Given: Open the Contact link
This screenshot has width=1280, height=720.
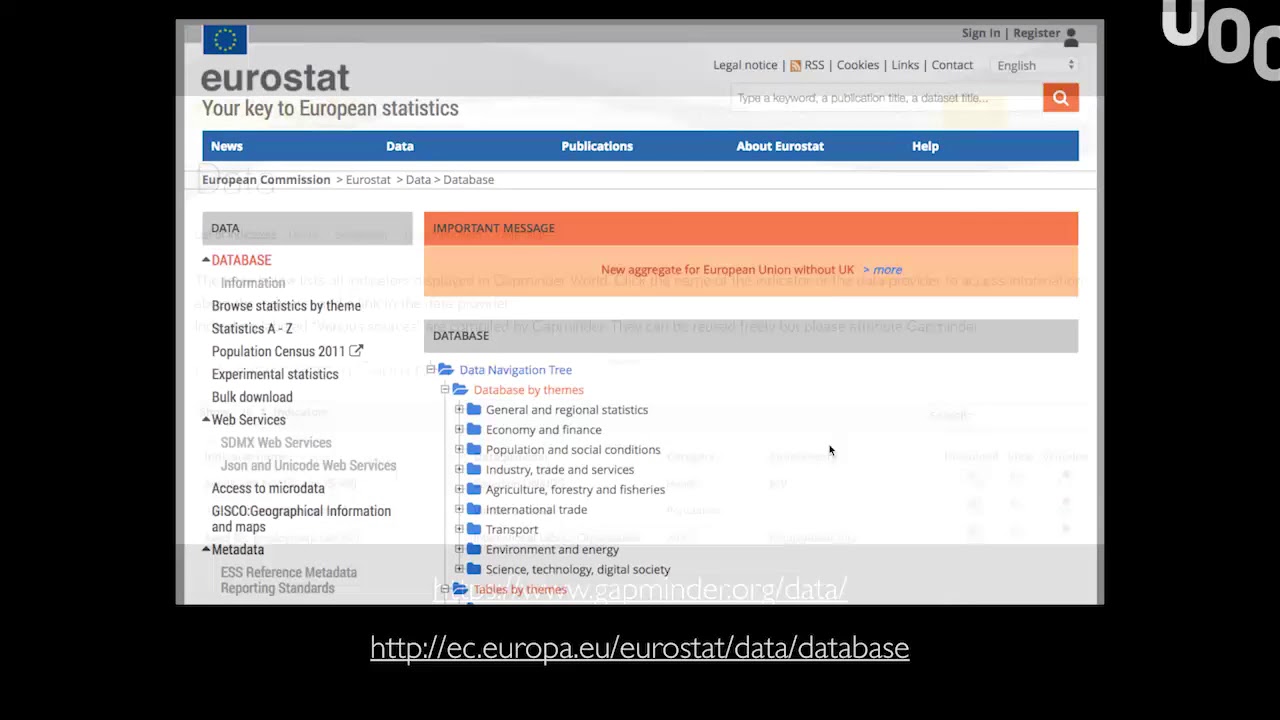Looking at the screenshot, I should pos(952,65).
